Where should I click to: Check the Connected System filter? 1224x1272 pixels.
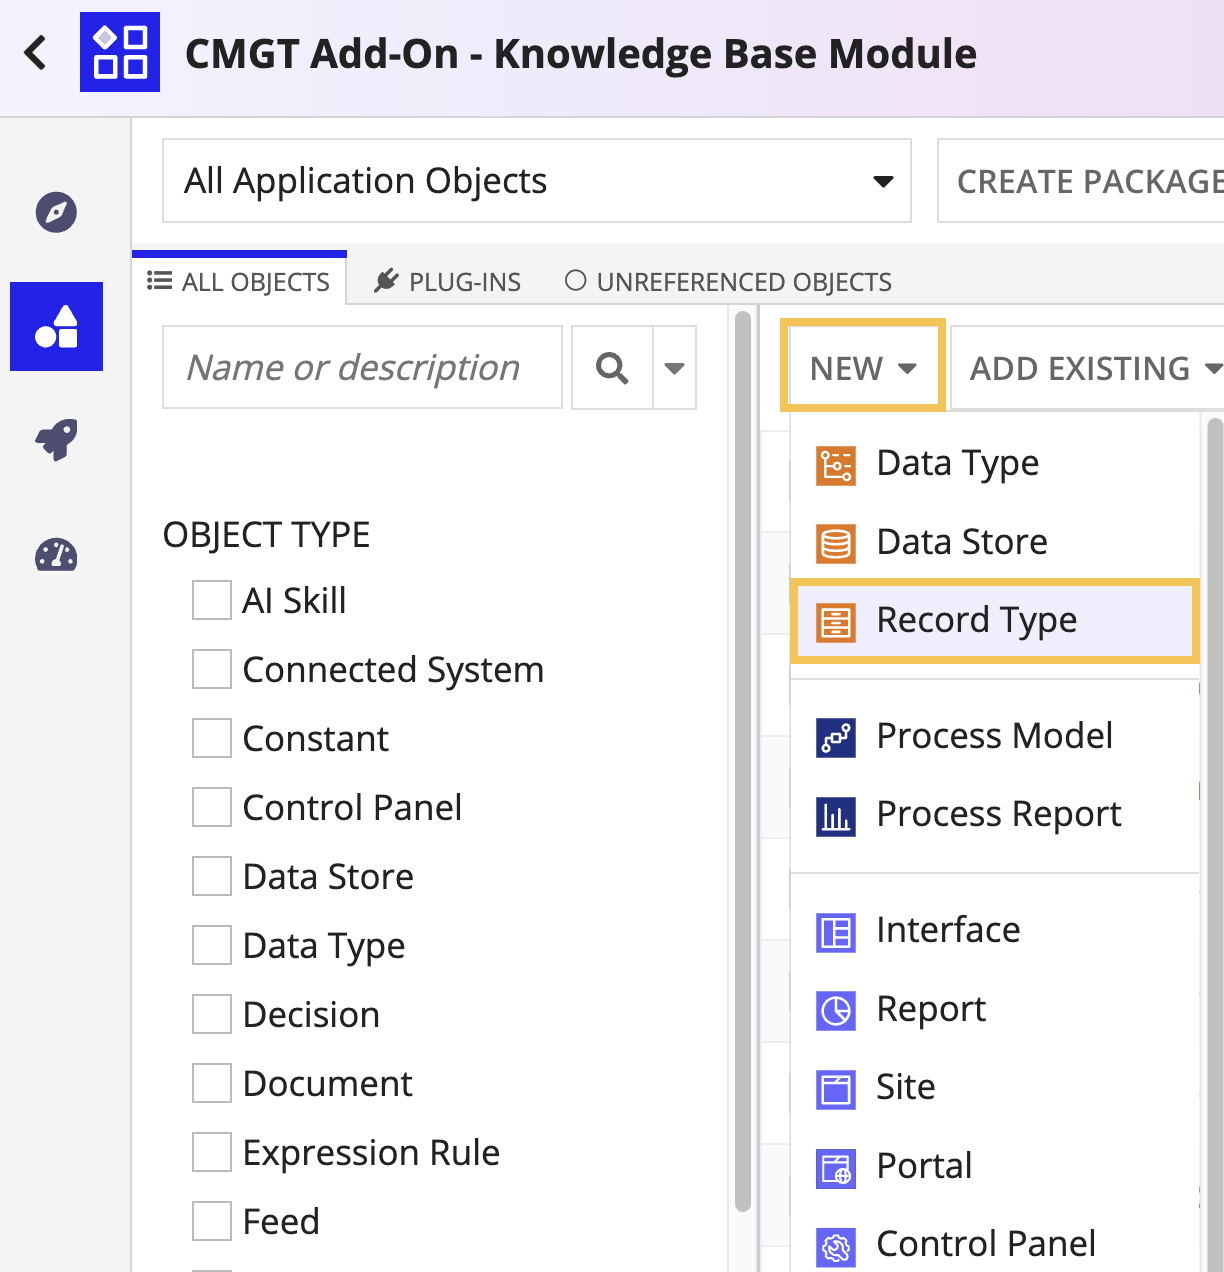click(212, 669)
